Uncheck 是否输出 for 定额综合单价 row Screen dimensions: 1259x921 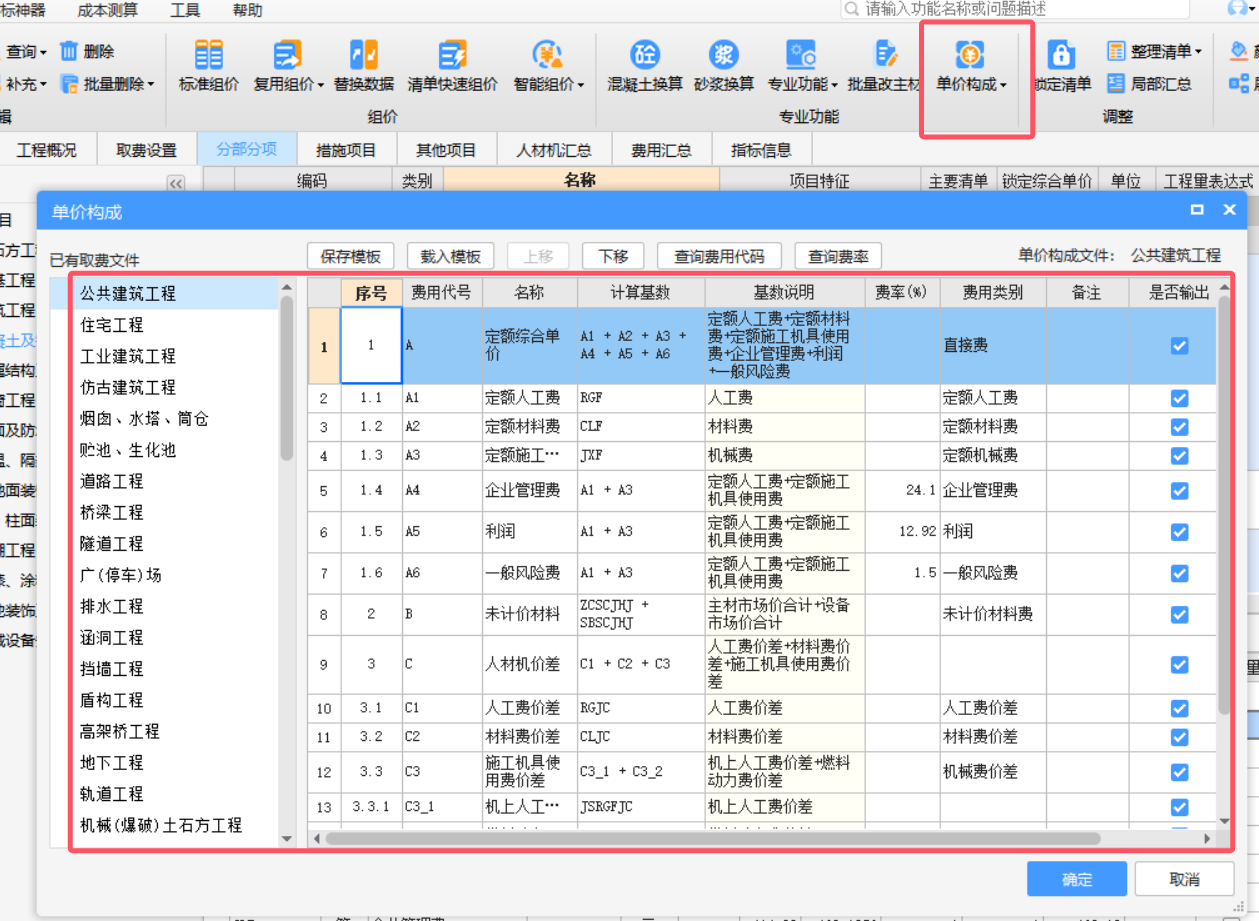click(x=1179, y=346)
